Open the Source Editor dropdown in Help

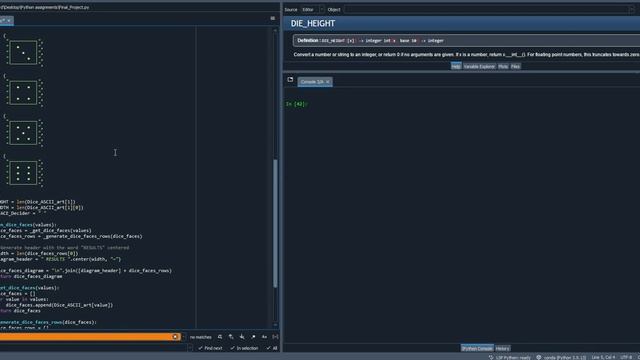(313, 9)
